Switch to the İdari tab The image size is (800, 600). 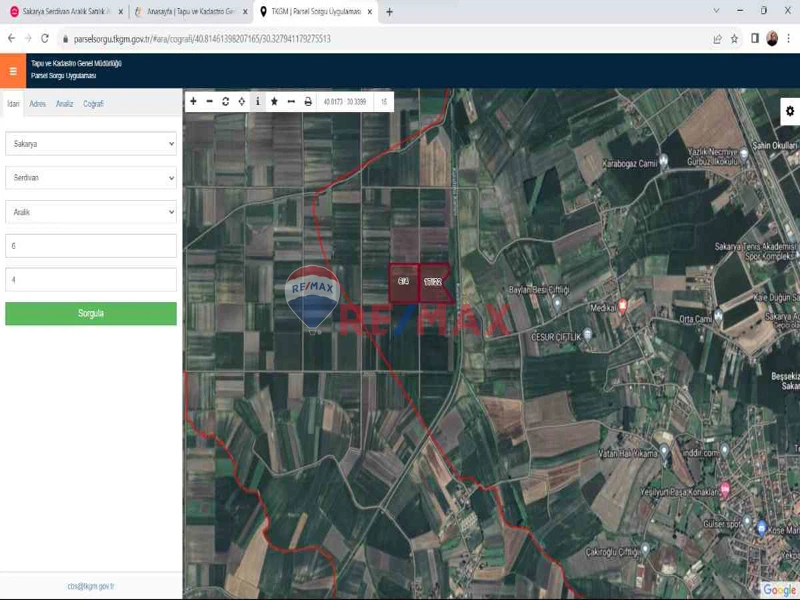click(13, 104)
